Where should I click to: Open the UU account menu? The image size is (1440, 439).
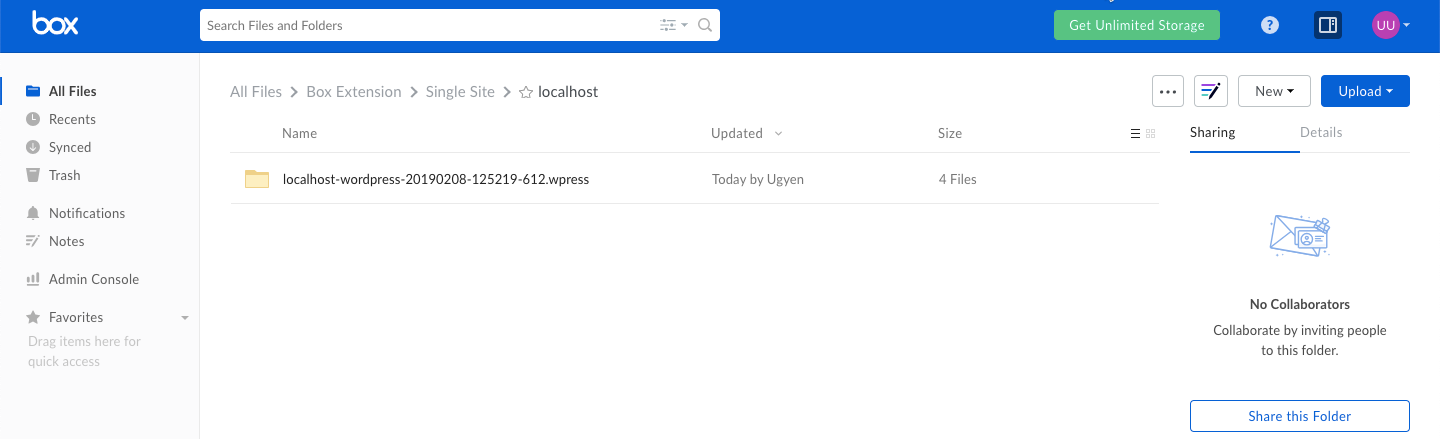point(1390,26)
